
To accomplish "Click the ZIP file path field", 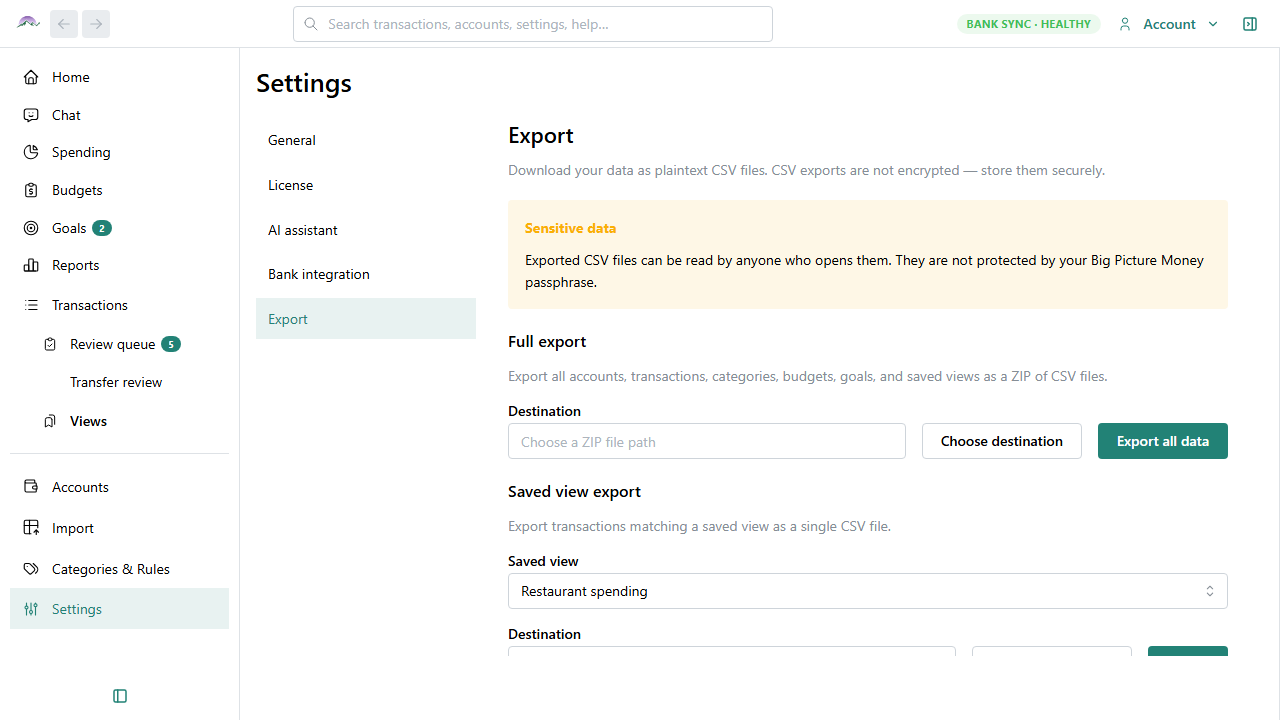I will coord(707,441).
